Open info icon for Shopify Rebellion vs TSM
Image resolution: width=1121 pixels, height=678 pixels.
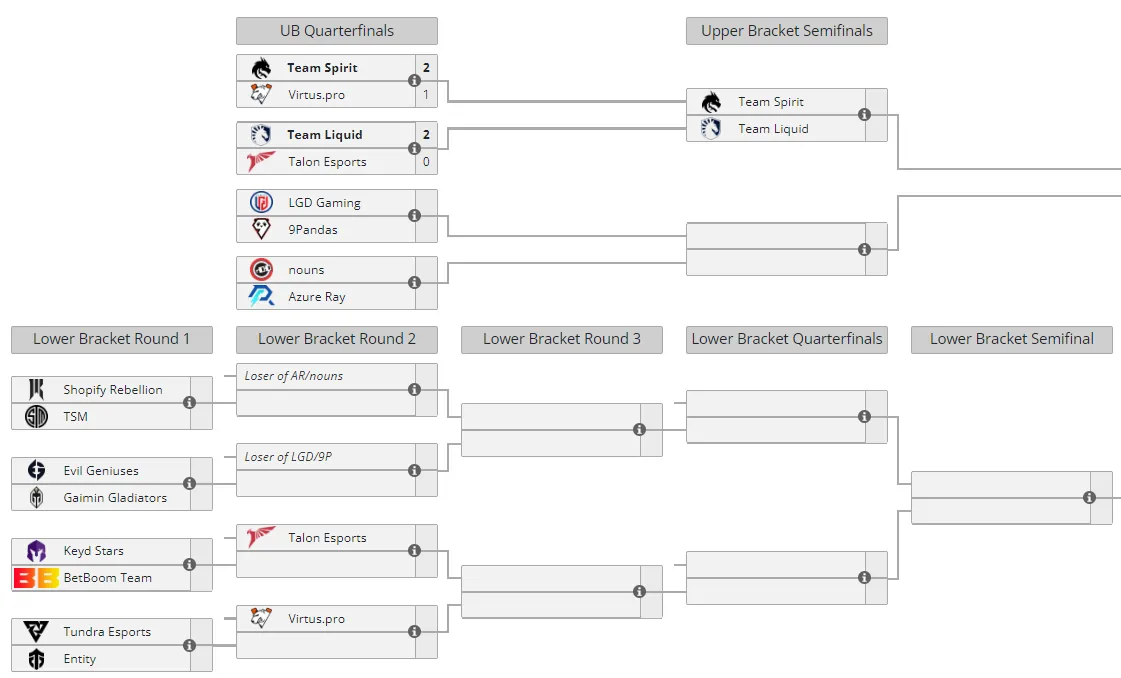189,403
